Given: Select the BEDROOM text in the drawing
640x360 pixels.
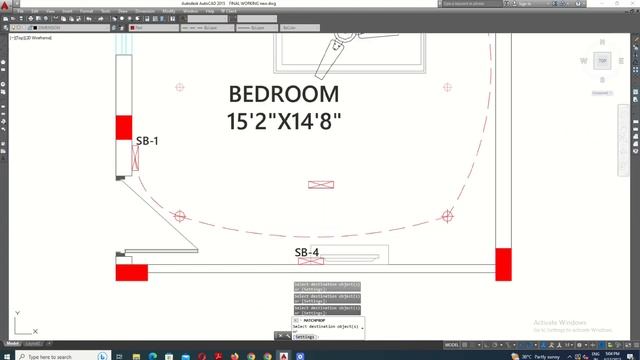Looking at the screenshot, I should tap(284, 94).
